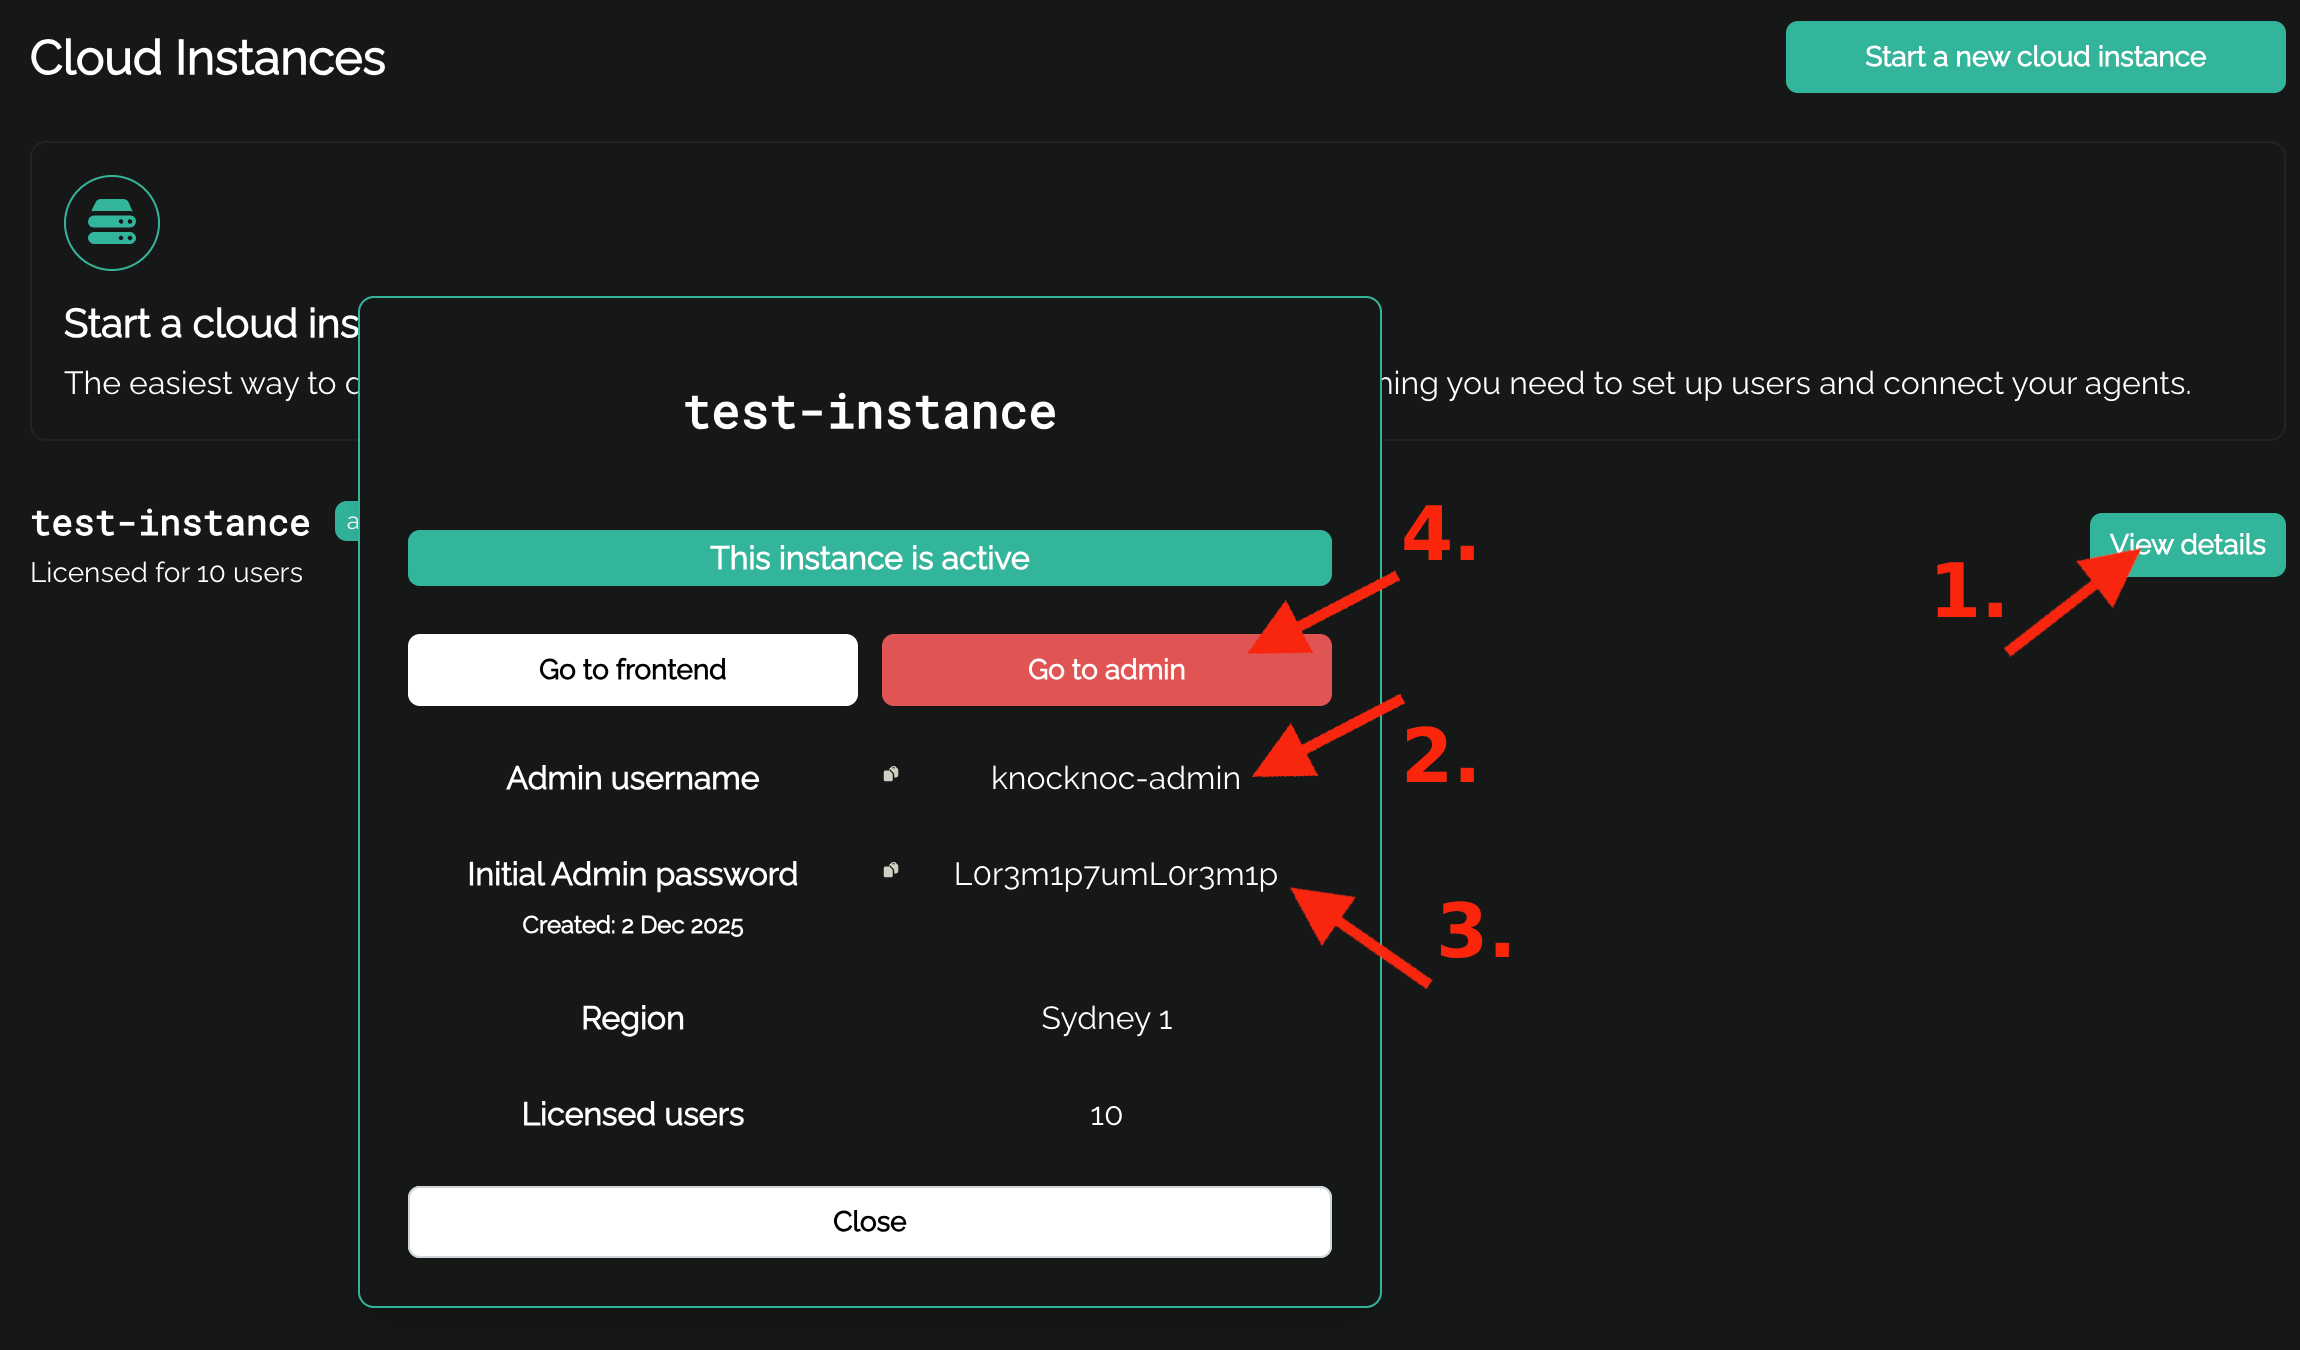Start a new cloud instance
Viewport: 2300px width, 1350px height.
tap(2034, 57)
